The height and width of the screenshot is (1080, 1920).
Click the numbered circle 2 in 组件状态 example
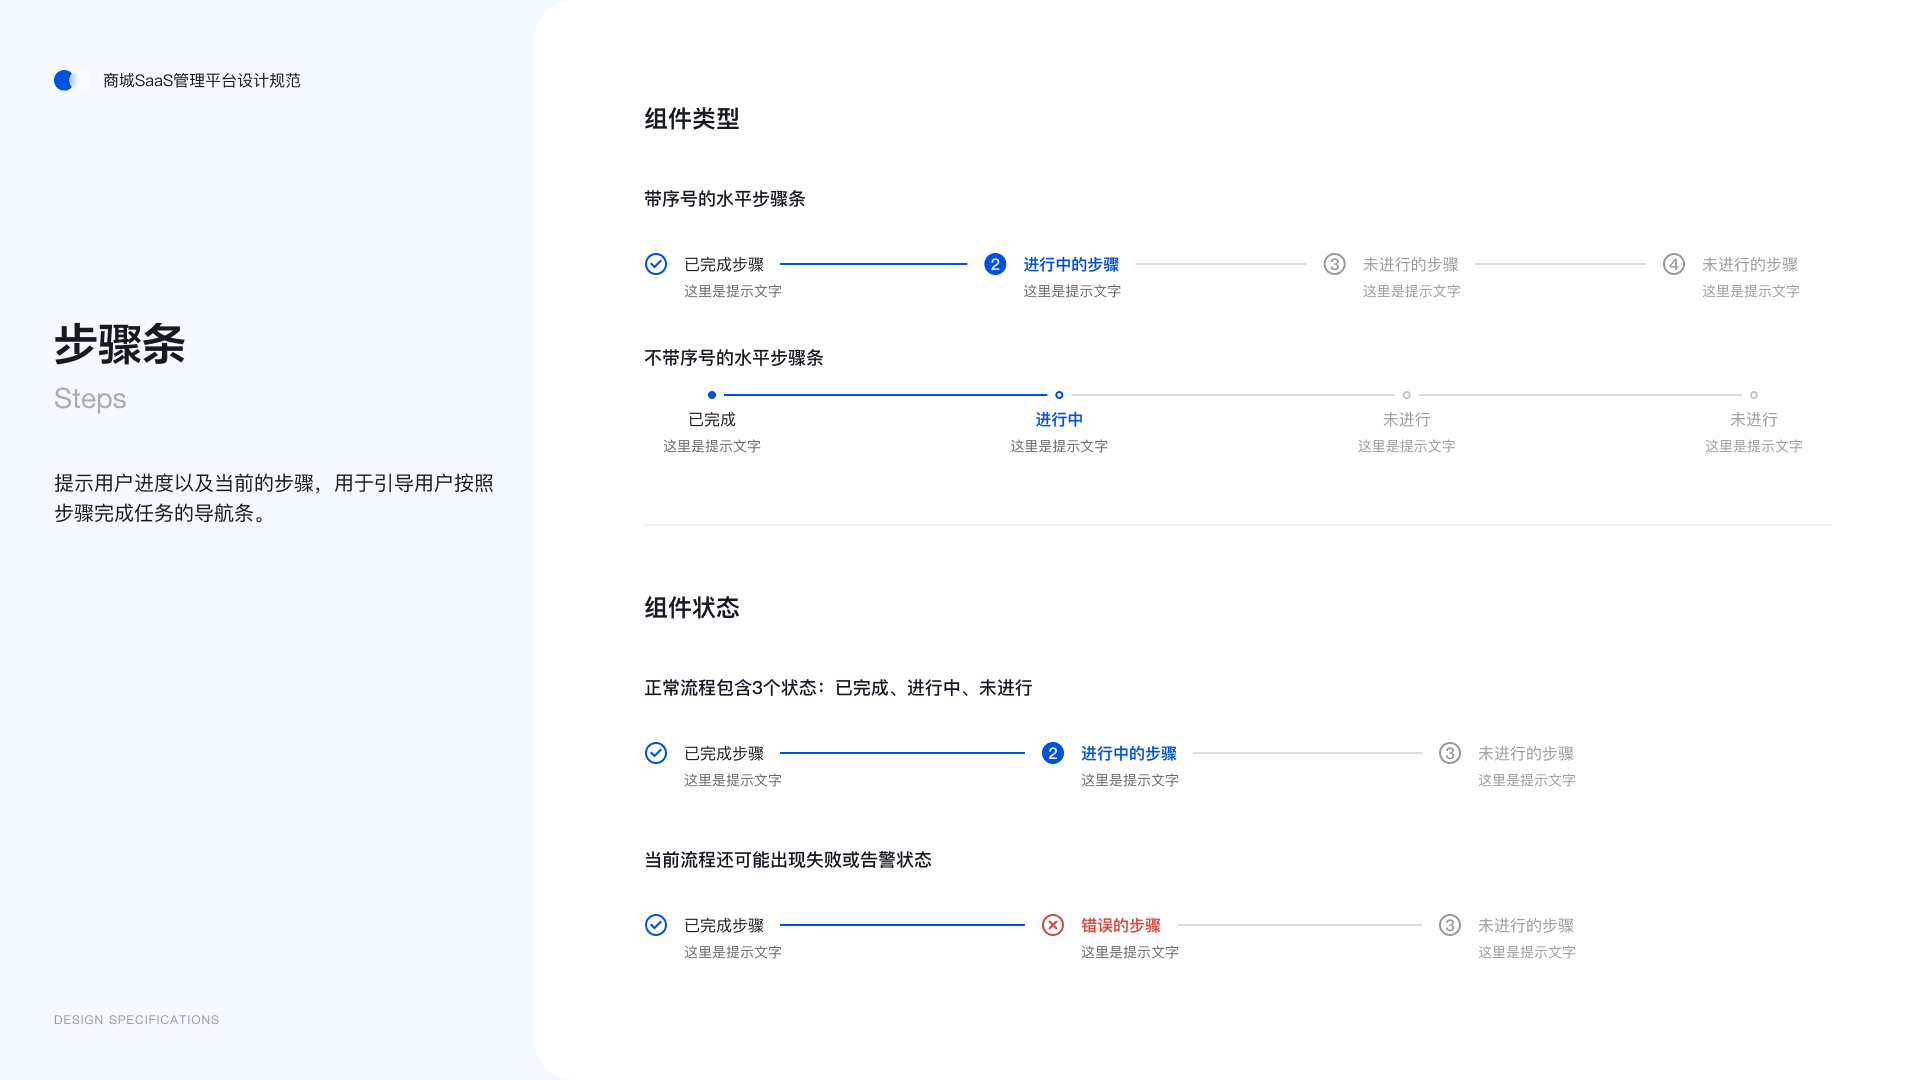point(1052,753)
